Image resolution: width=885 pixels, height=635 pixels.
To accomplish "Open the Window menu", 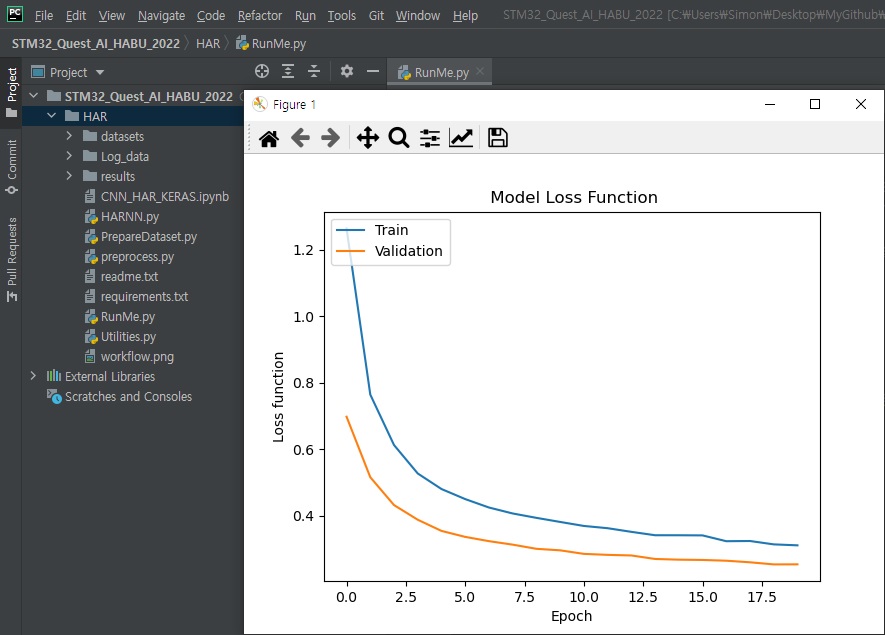I will 418,15.
